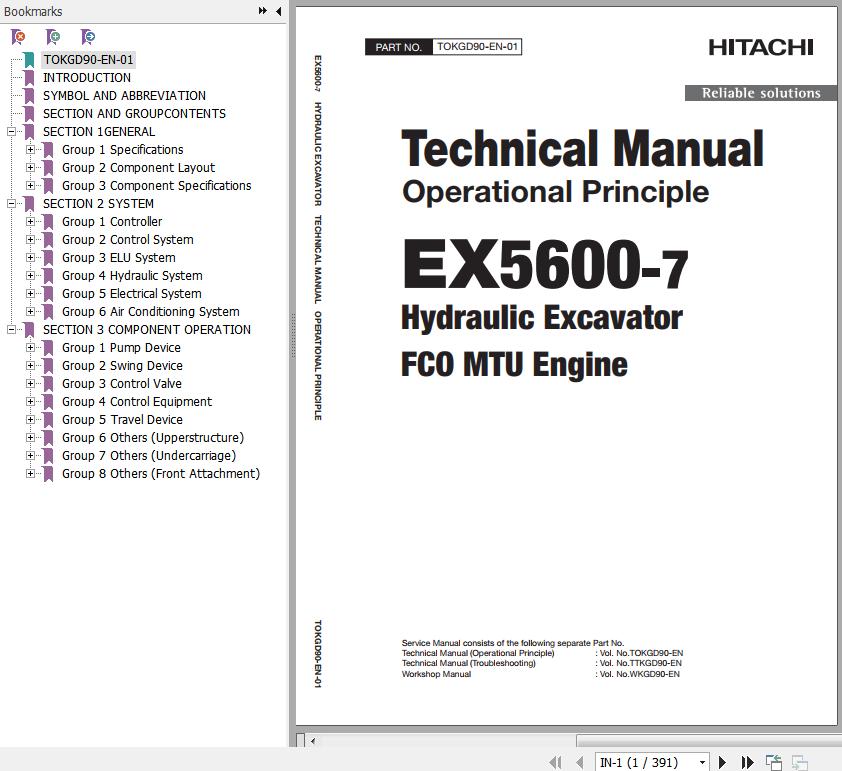Jump to Group 1 Controller bookmark
Viewport: 842px width, 771px height.
[x=112, y=221]
